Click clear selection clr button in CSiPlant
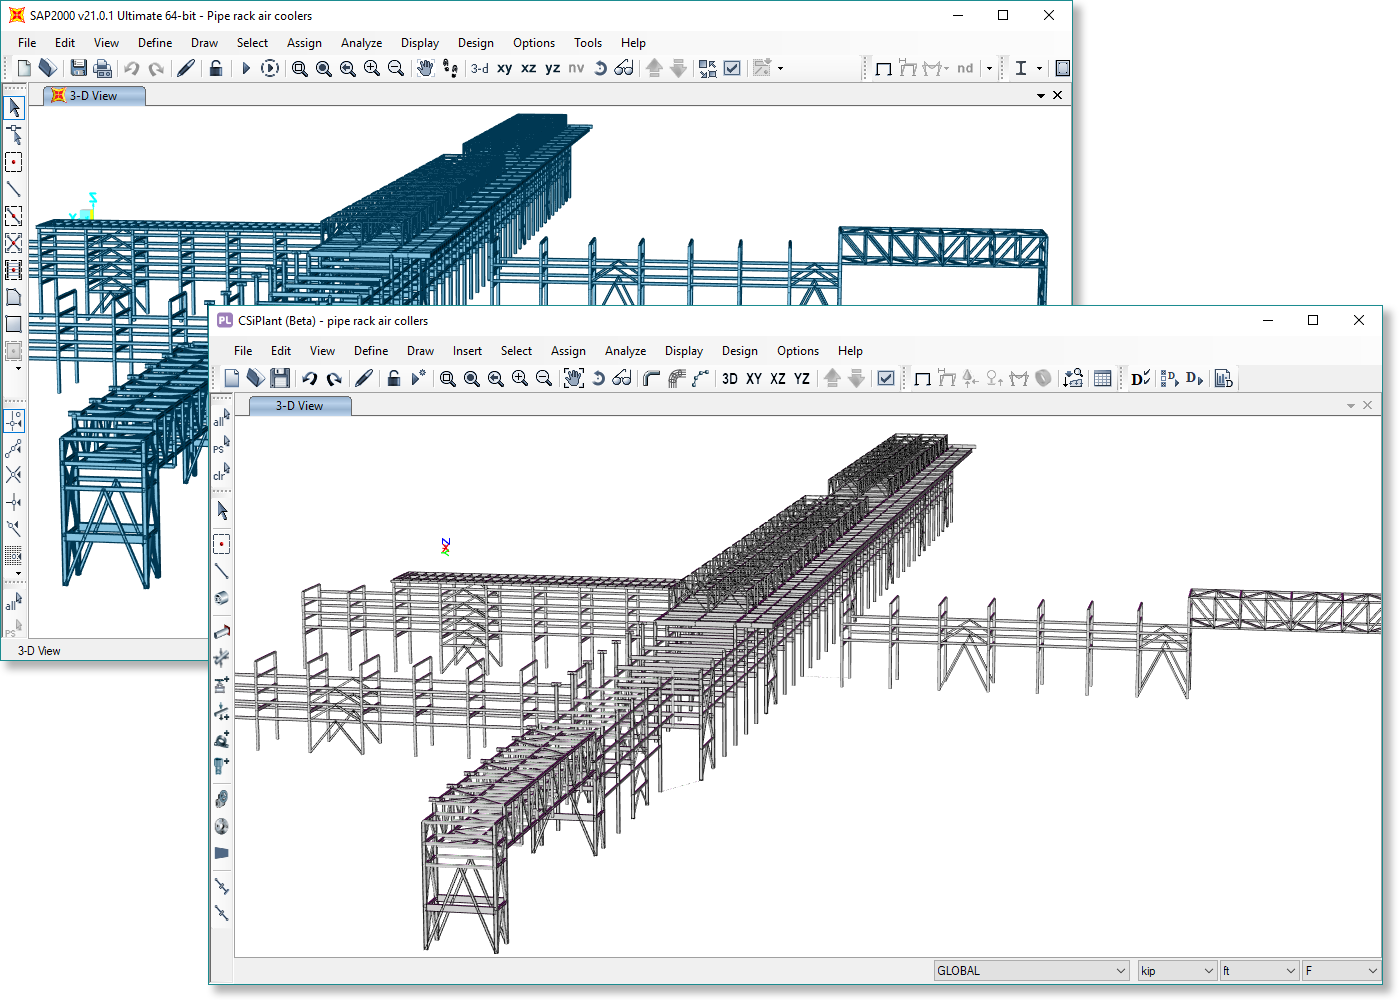 (221, 472)
